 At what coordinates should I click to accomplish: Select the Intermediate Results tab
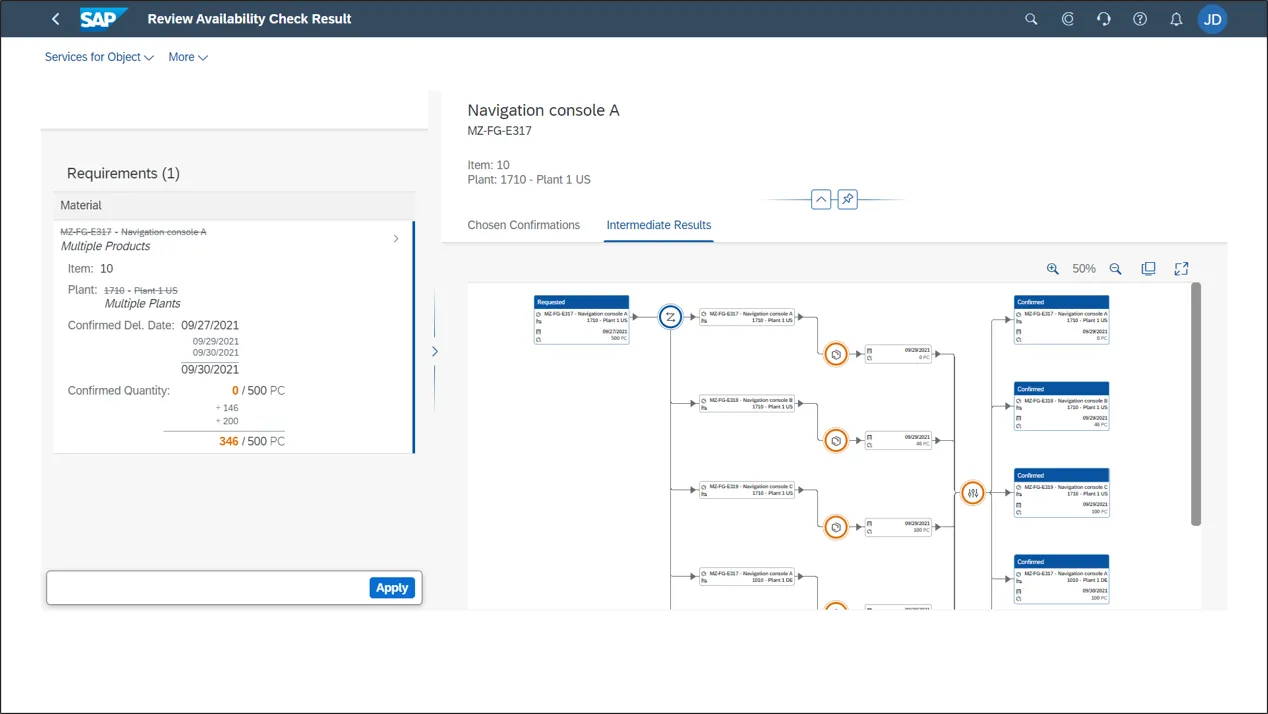(x=658, y=225)
